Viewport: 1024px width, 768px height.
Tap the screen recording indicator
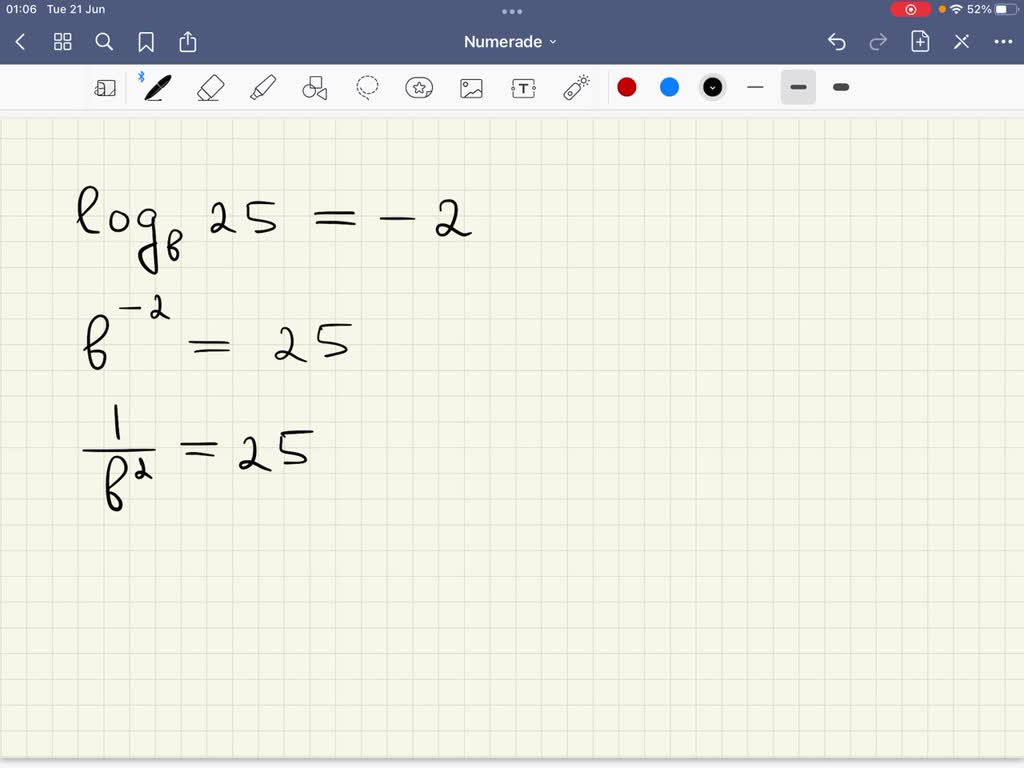pos(910,9)
